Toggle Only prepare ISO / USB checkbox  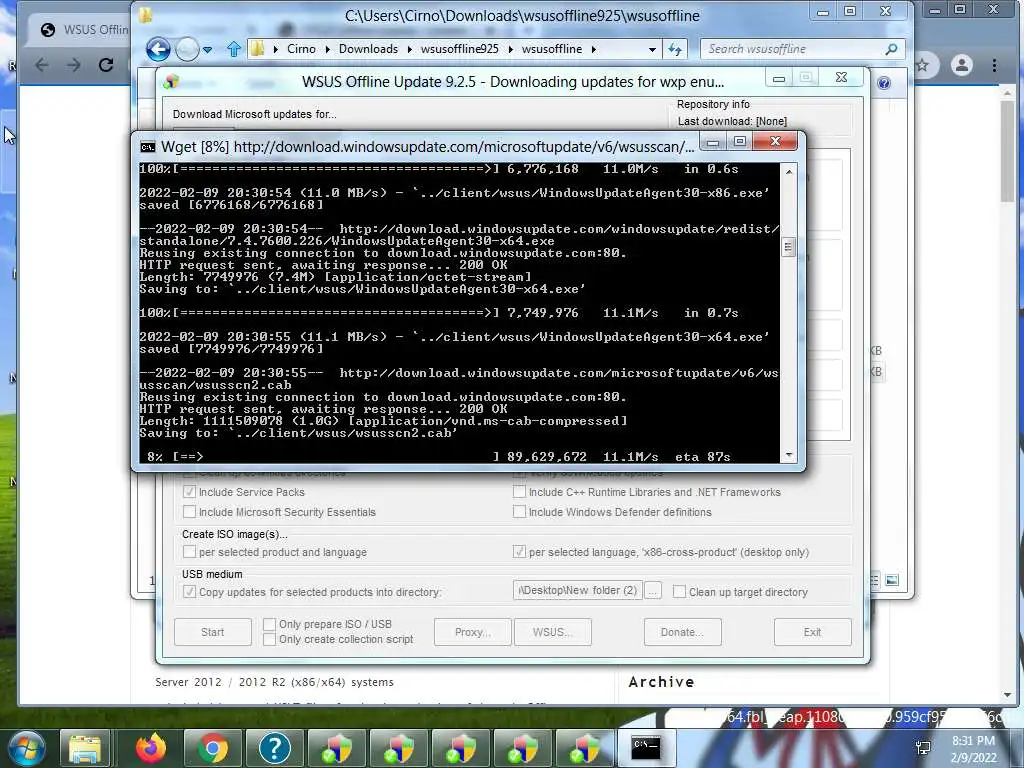tap(269, 624)
